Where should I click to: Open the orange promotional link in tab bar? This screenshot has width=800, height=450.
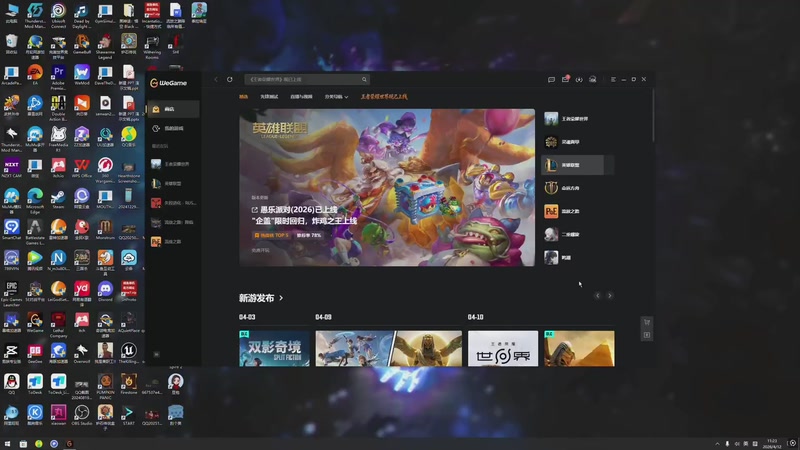coord(384,96)
